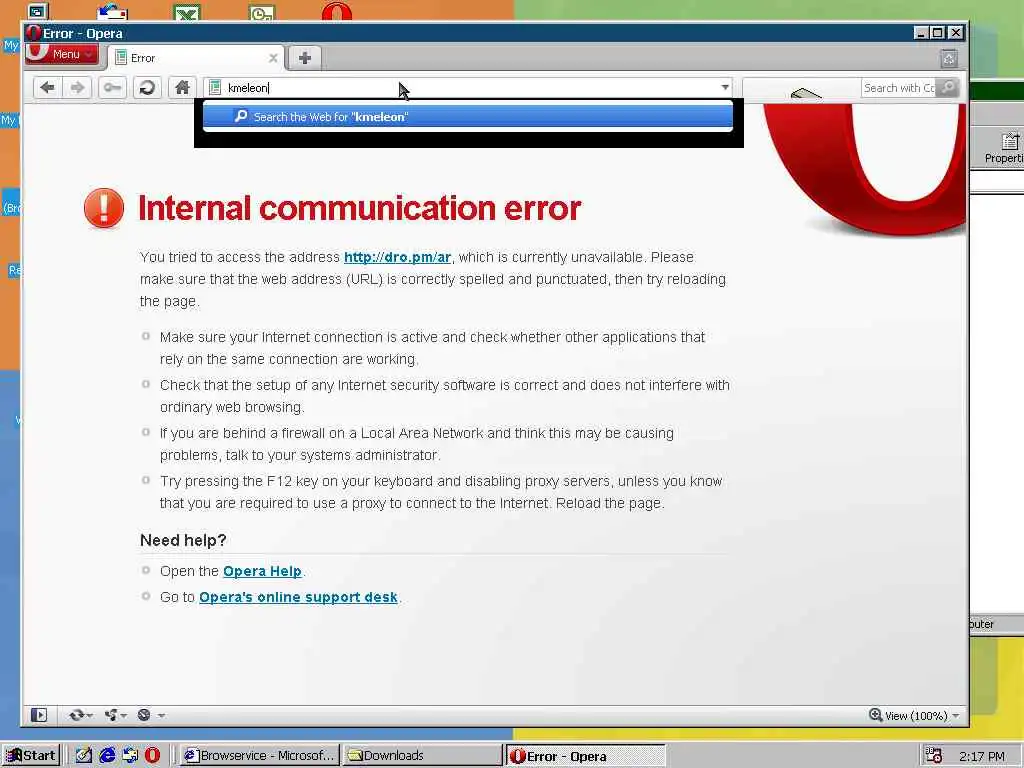Open the Windows Start button
This screenshot has height=768, width=1024.
pyautogui.click(x=31, y=756)
